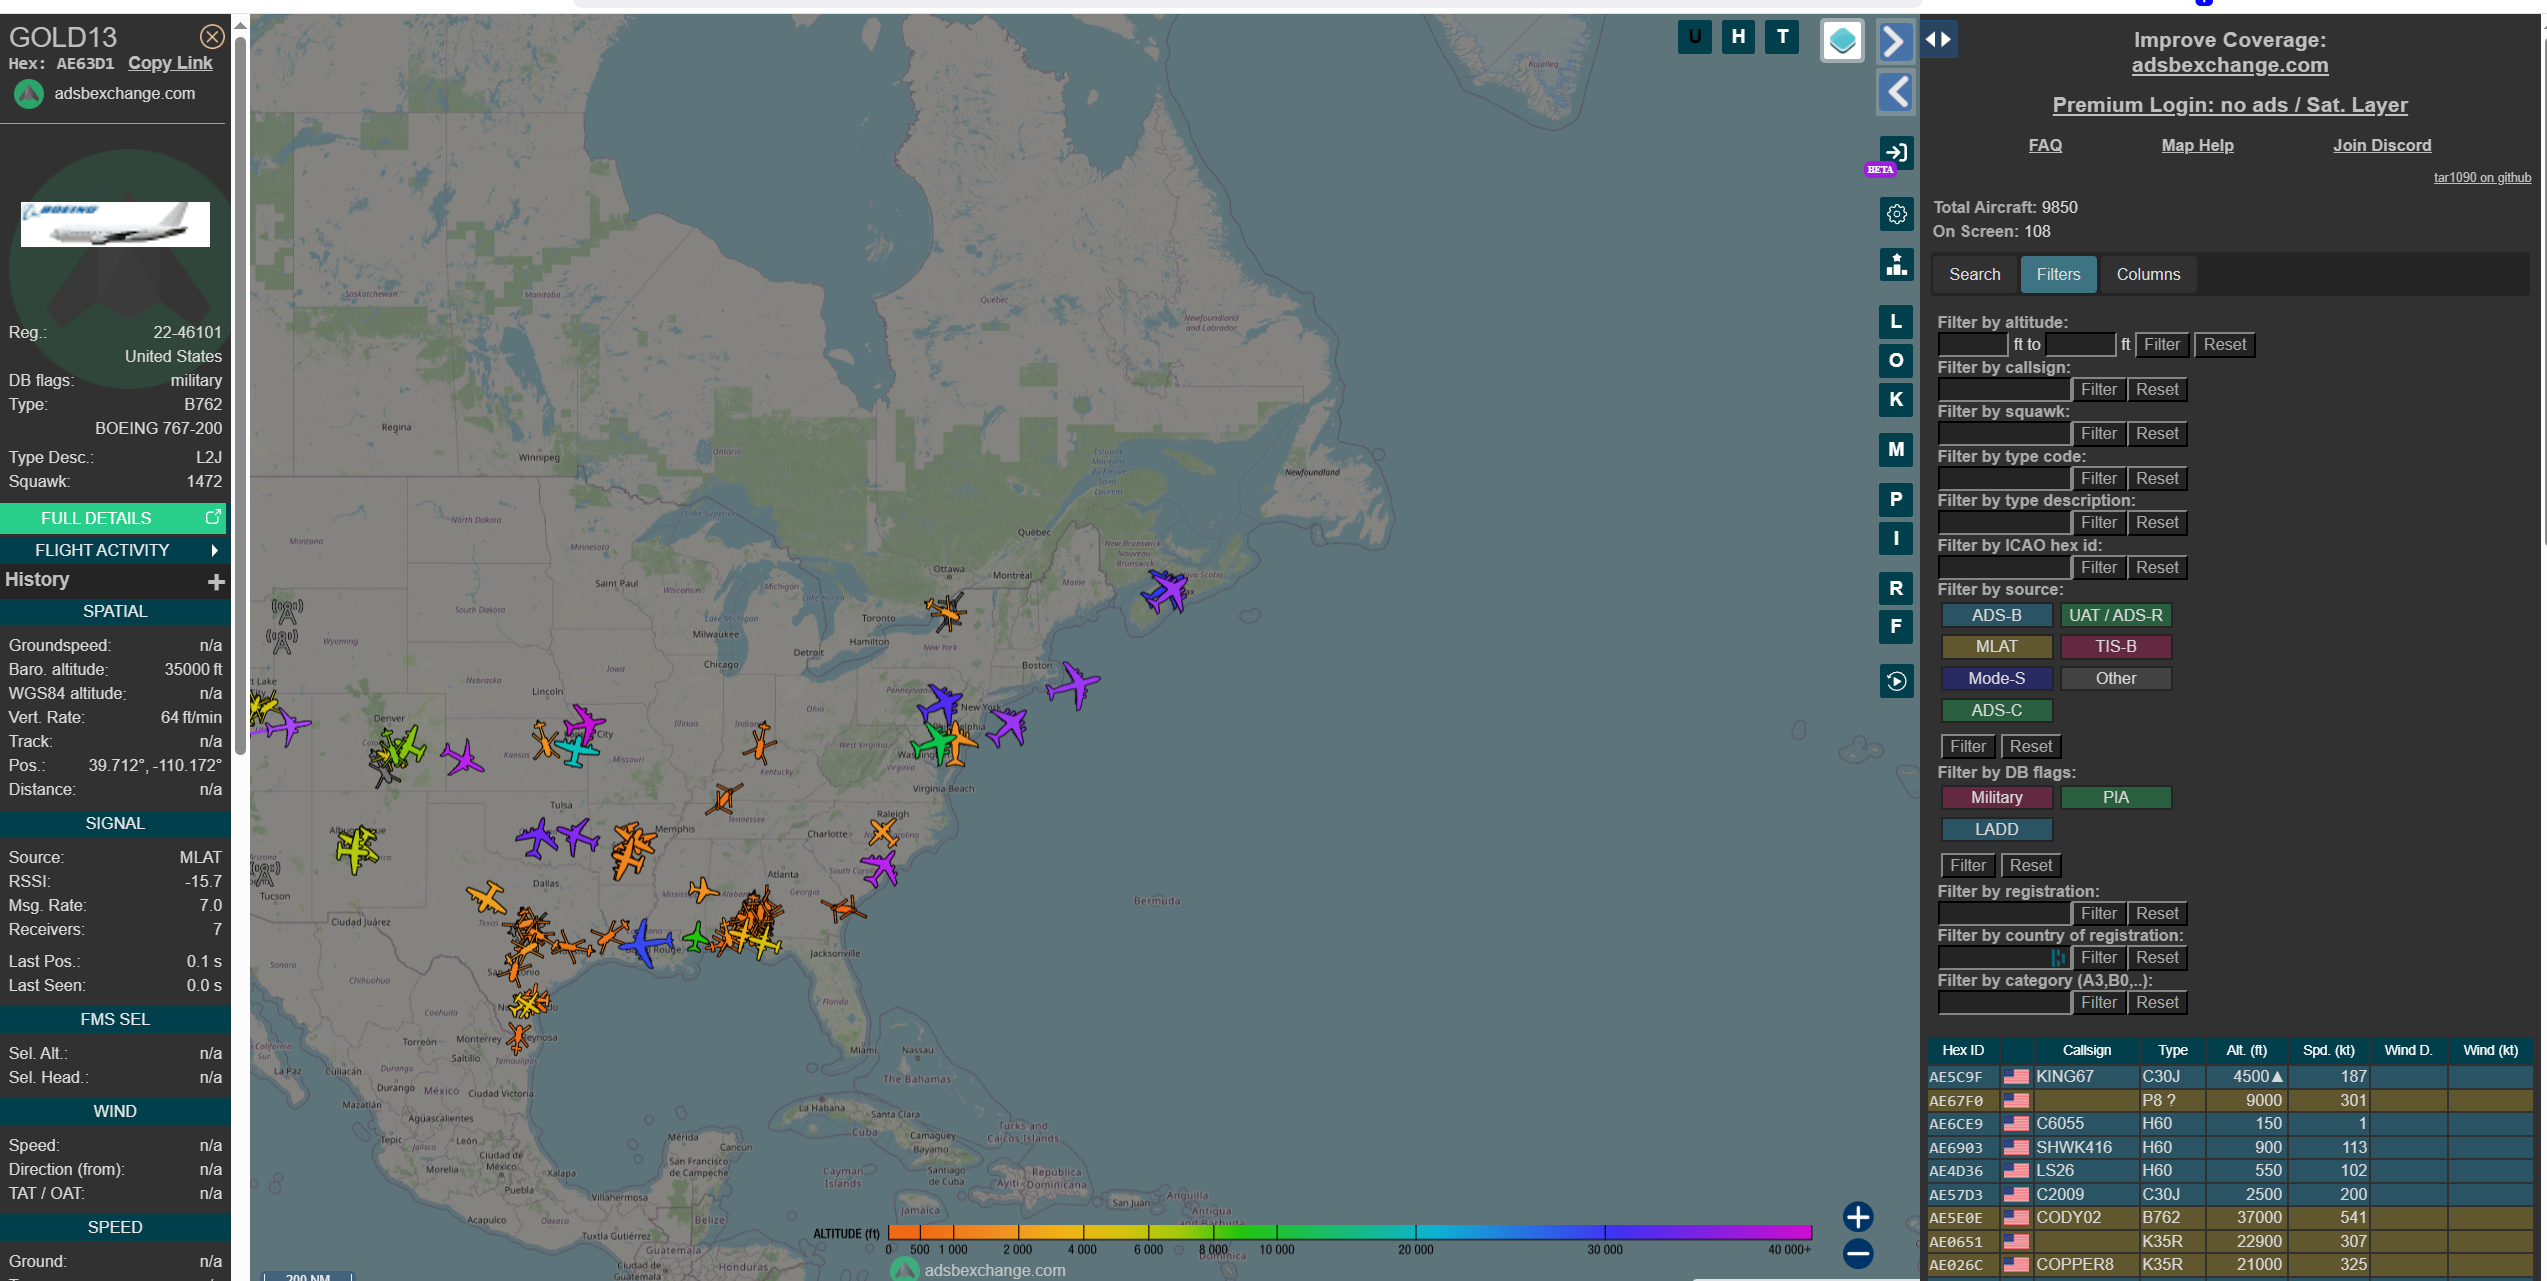
Task: Expand the History section plus icon
Action: (x=216, y=582)
